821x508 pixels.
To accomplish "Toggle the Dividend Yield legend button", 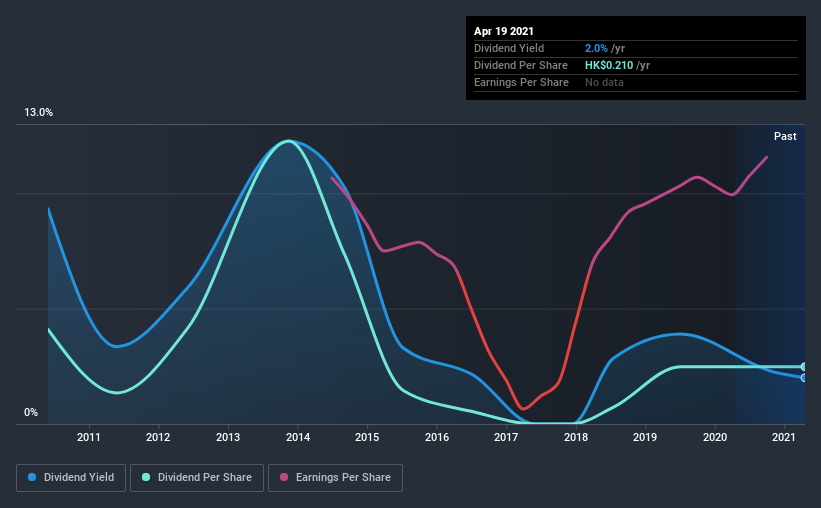I will pos(71,478).
